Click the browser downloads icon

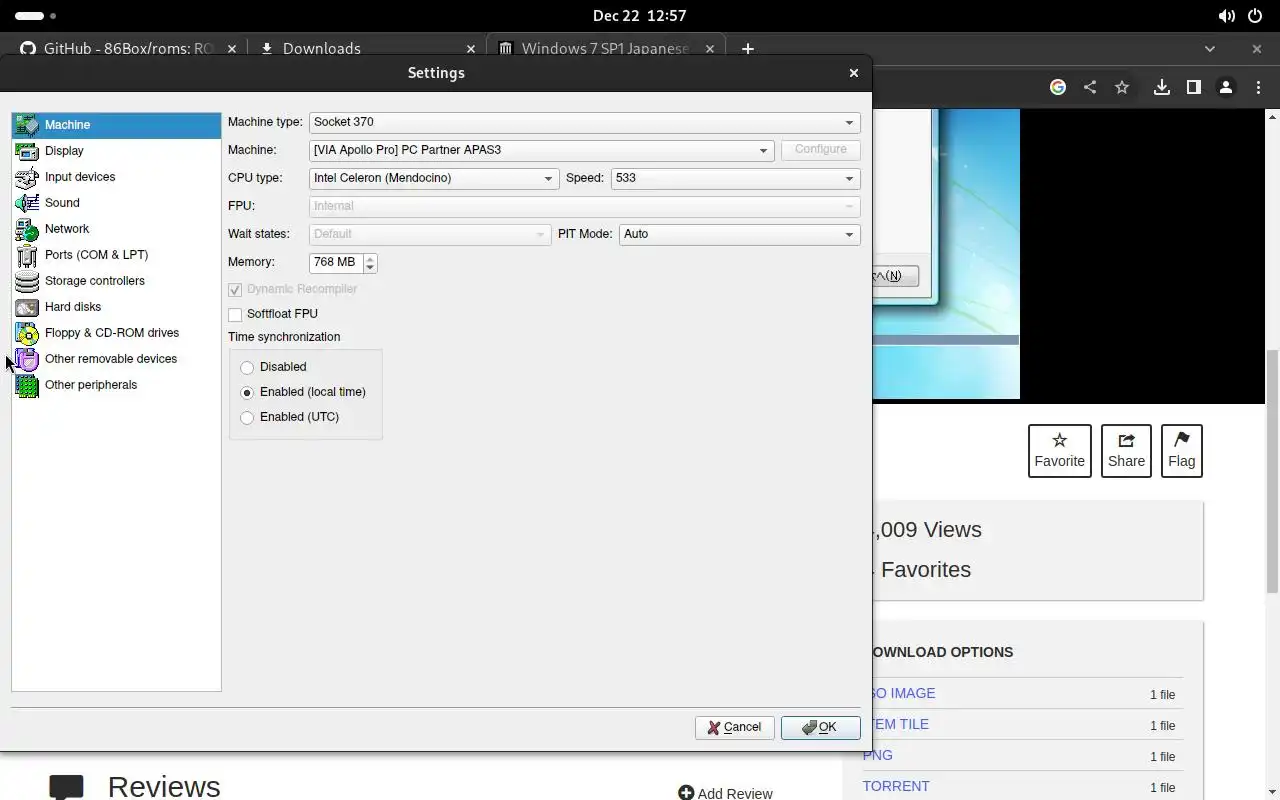(x=1161, y=87)
